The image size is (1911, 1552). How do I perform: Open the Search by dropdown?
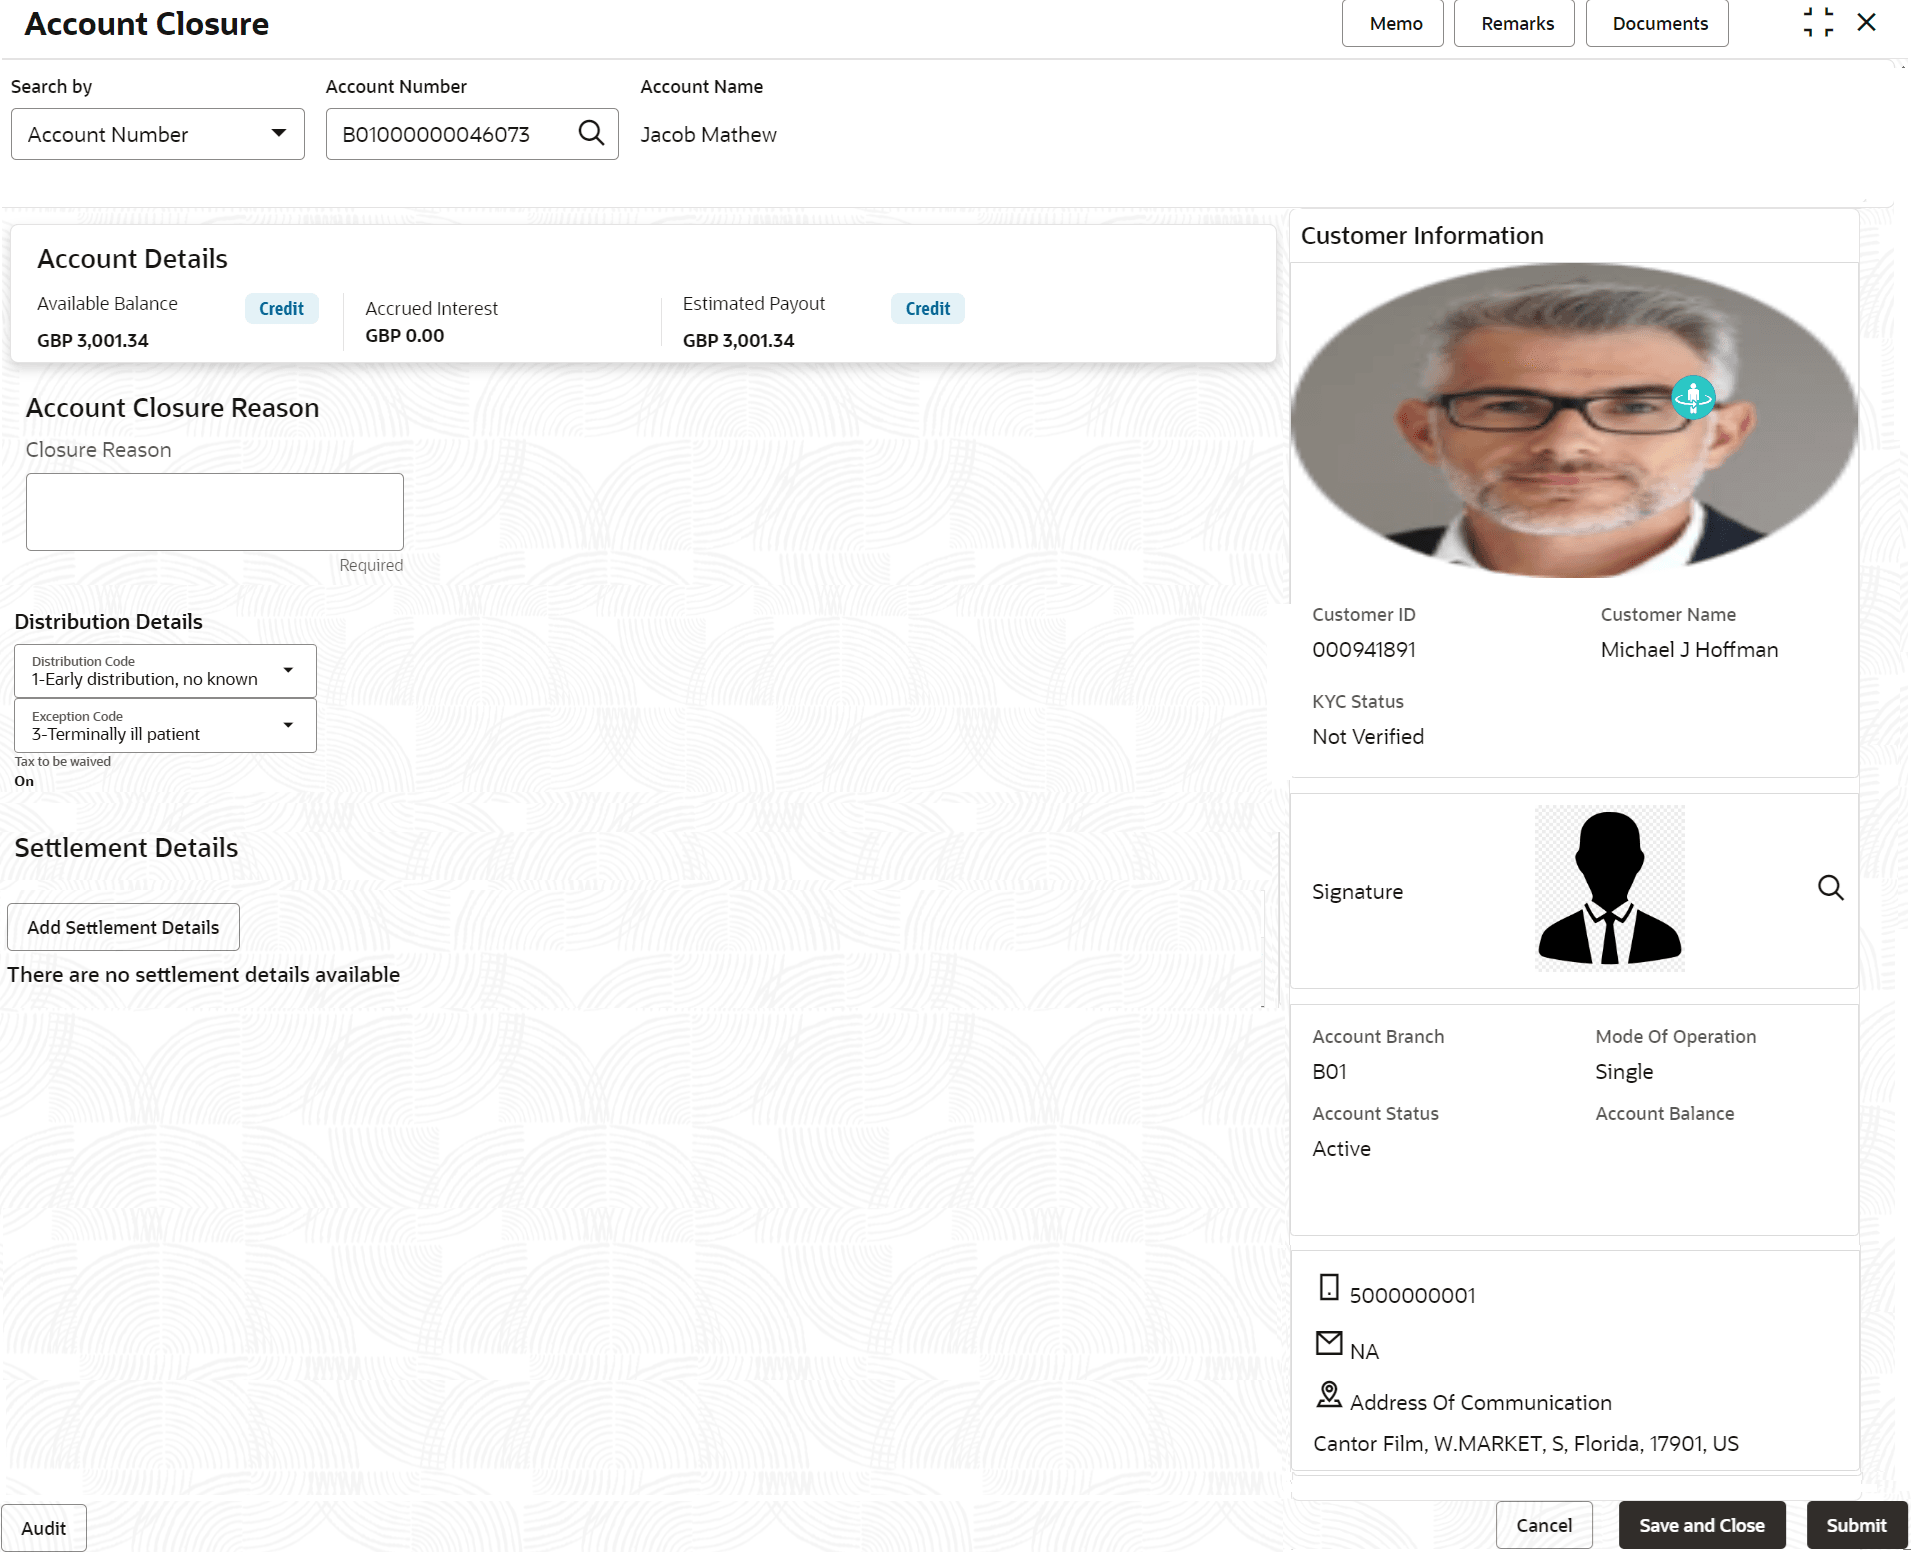158,134
